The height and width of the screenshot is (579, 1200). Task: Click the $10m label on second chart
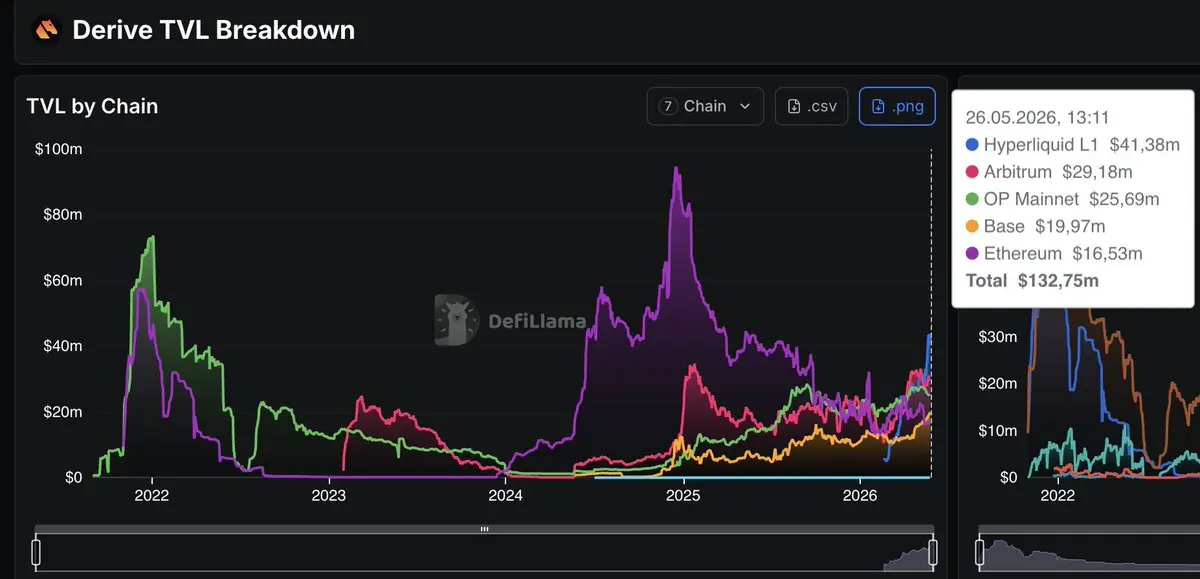click(998, 430)
